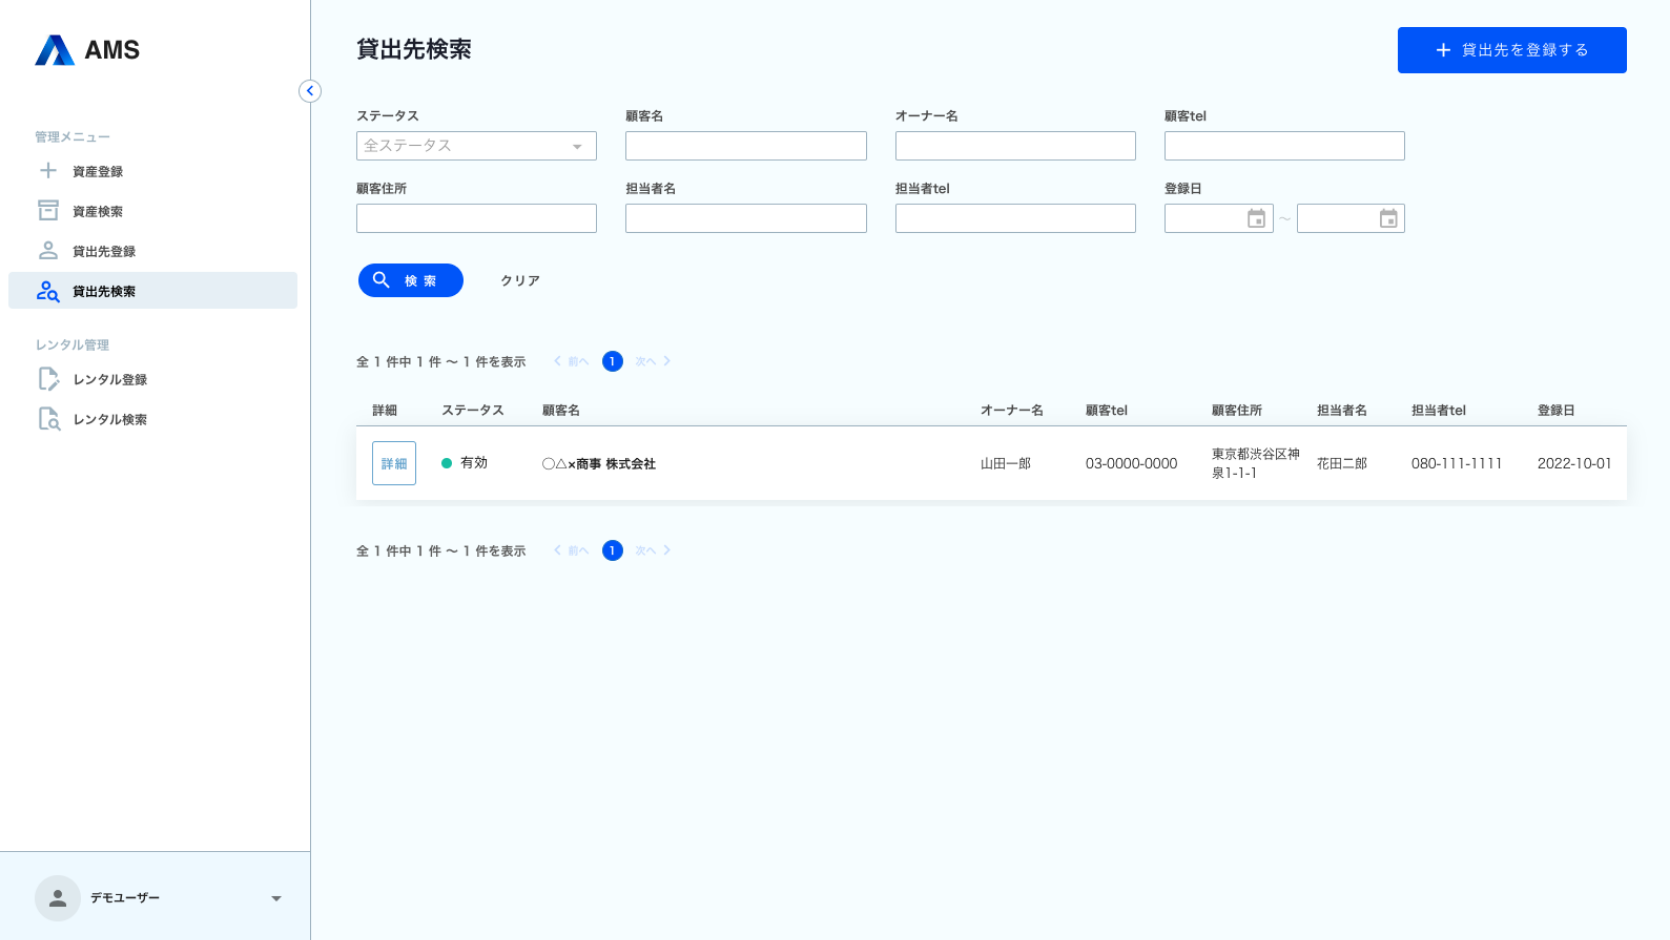Click bottom pagination 次へ link

(x=653, y=551)
